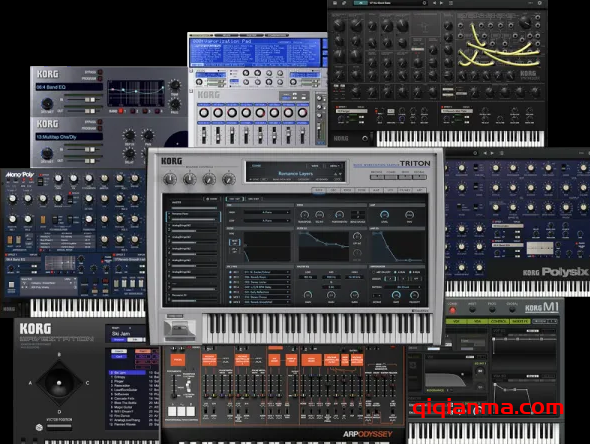Click the Triton amp Pan knob
The width and height of the screenshot is (590, 444).
409,214
